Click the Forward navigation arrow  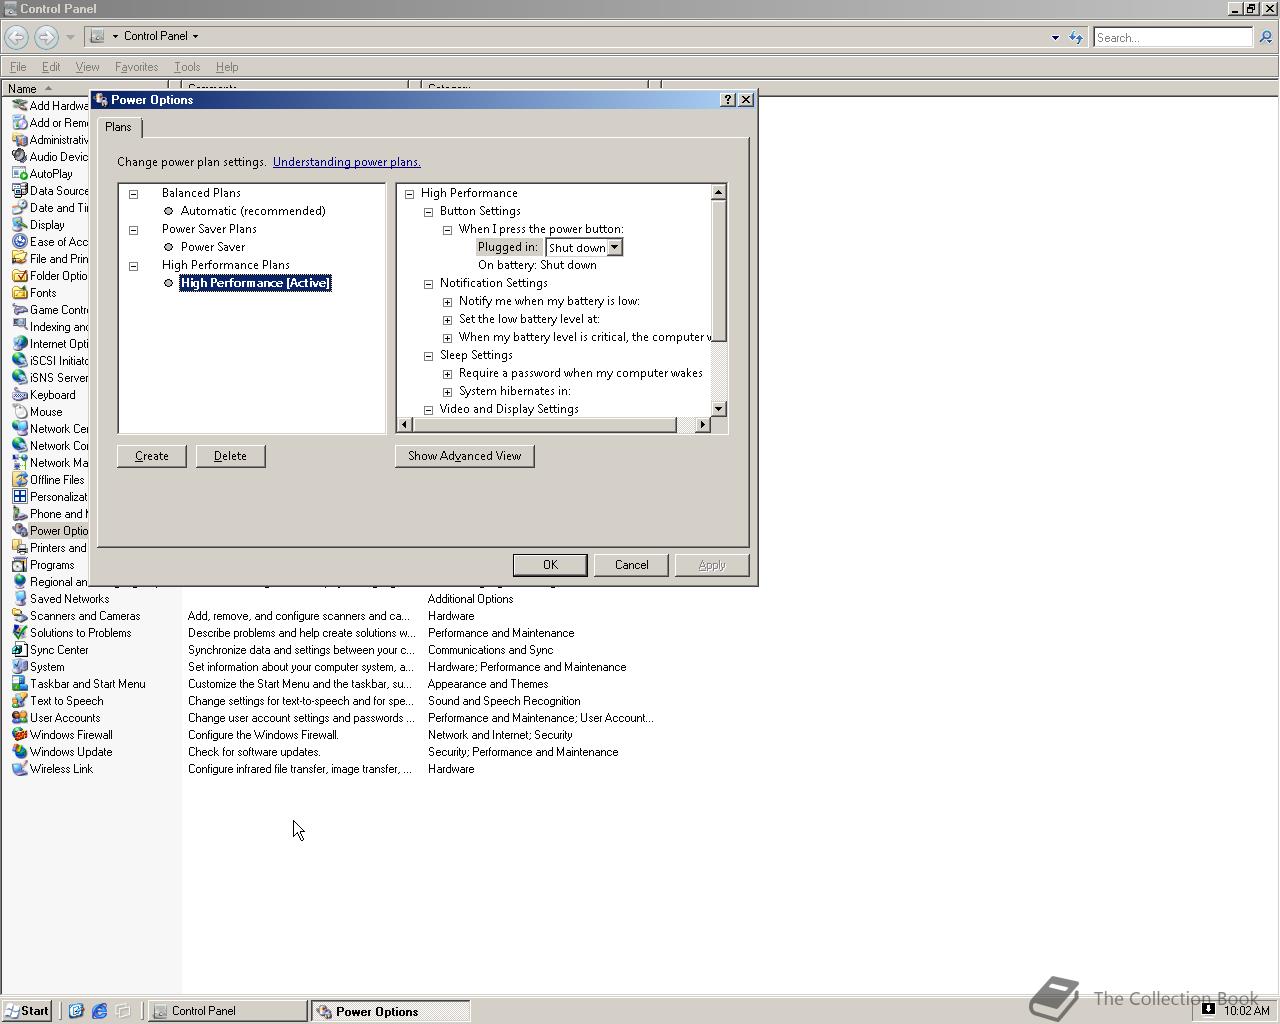click(46, 37)
